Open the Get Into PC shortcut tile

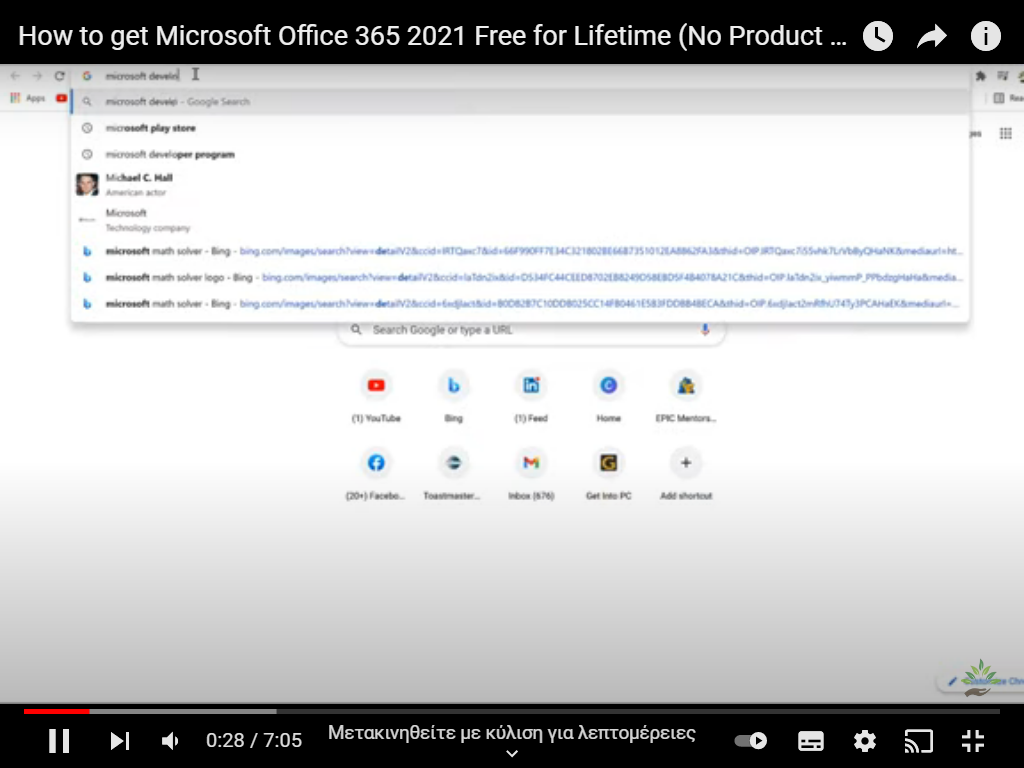pyautogui.click(x=608, y=473)
